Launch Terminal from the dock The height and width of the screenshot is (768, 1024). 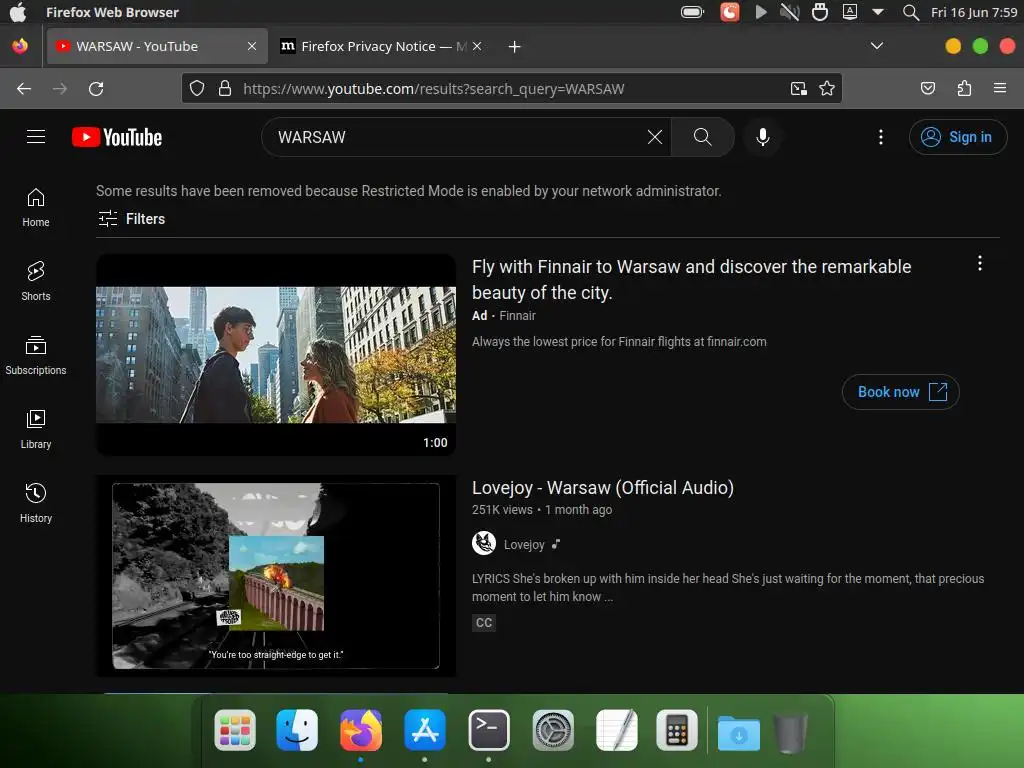tap(488, 730)
